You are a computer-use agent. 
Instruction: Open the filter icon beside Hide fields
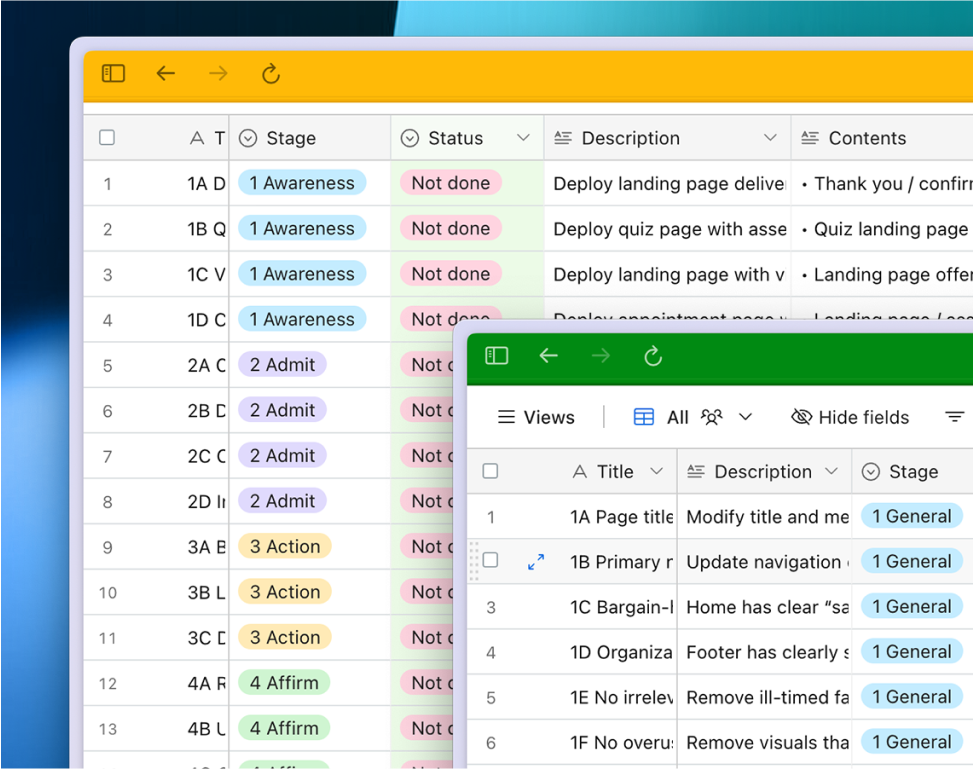click(954, 417)
